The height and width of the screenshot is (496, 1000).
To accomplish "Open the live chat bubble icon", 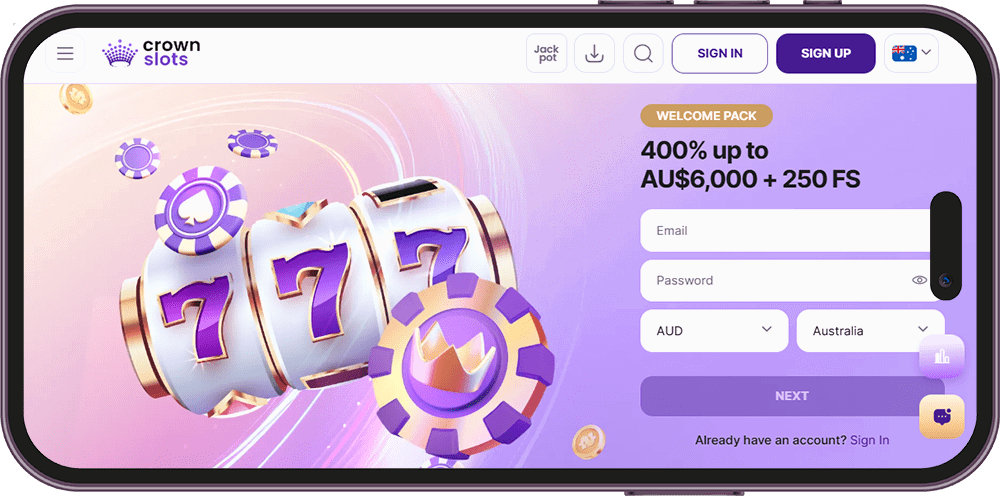I will (941, 417).
